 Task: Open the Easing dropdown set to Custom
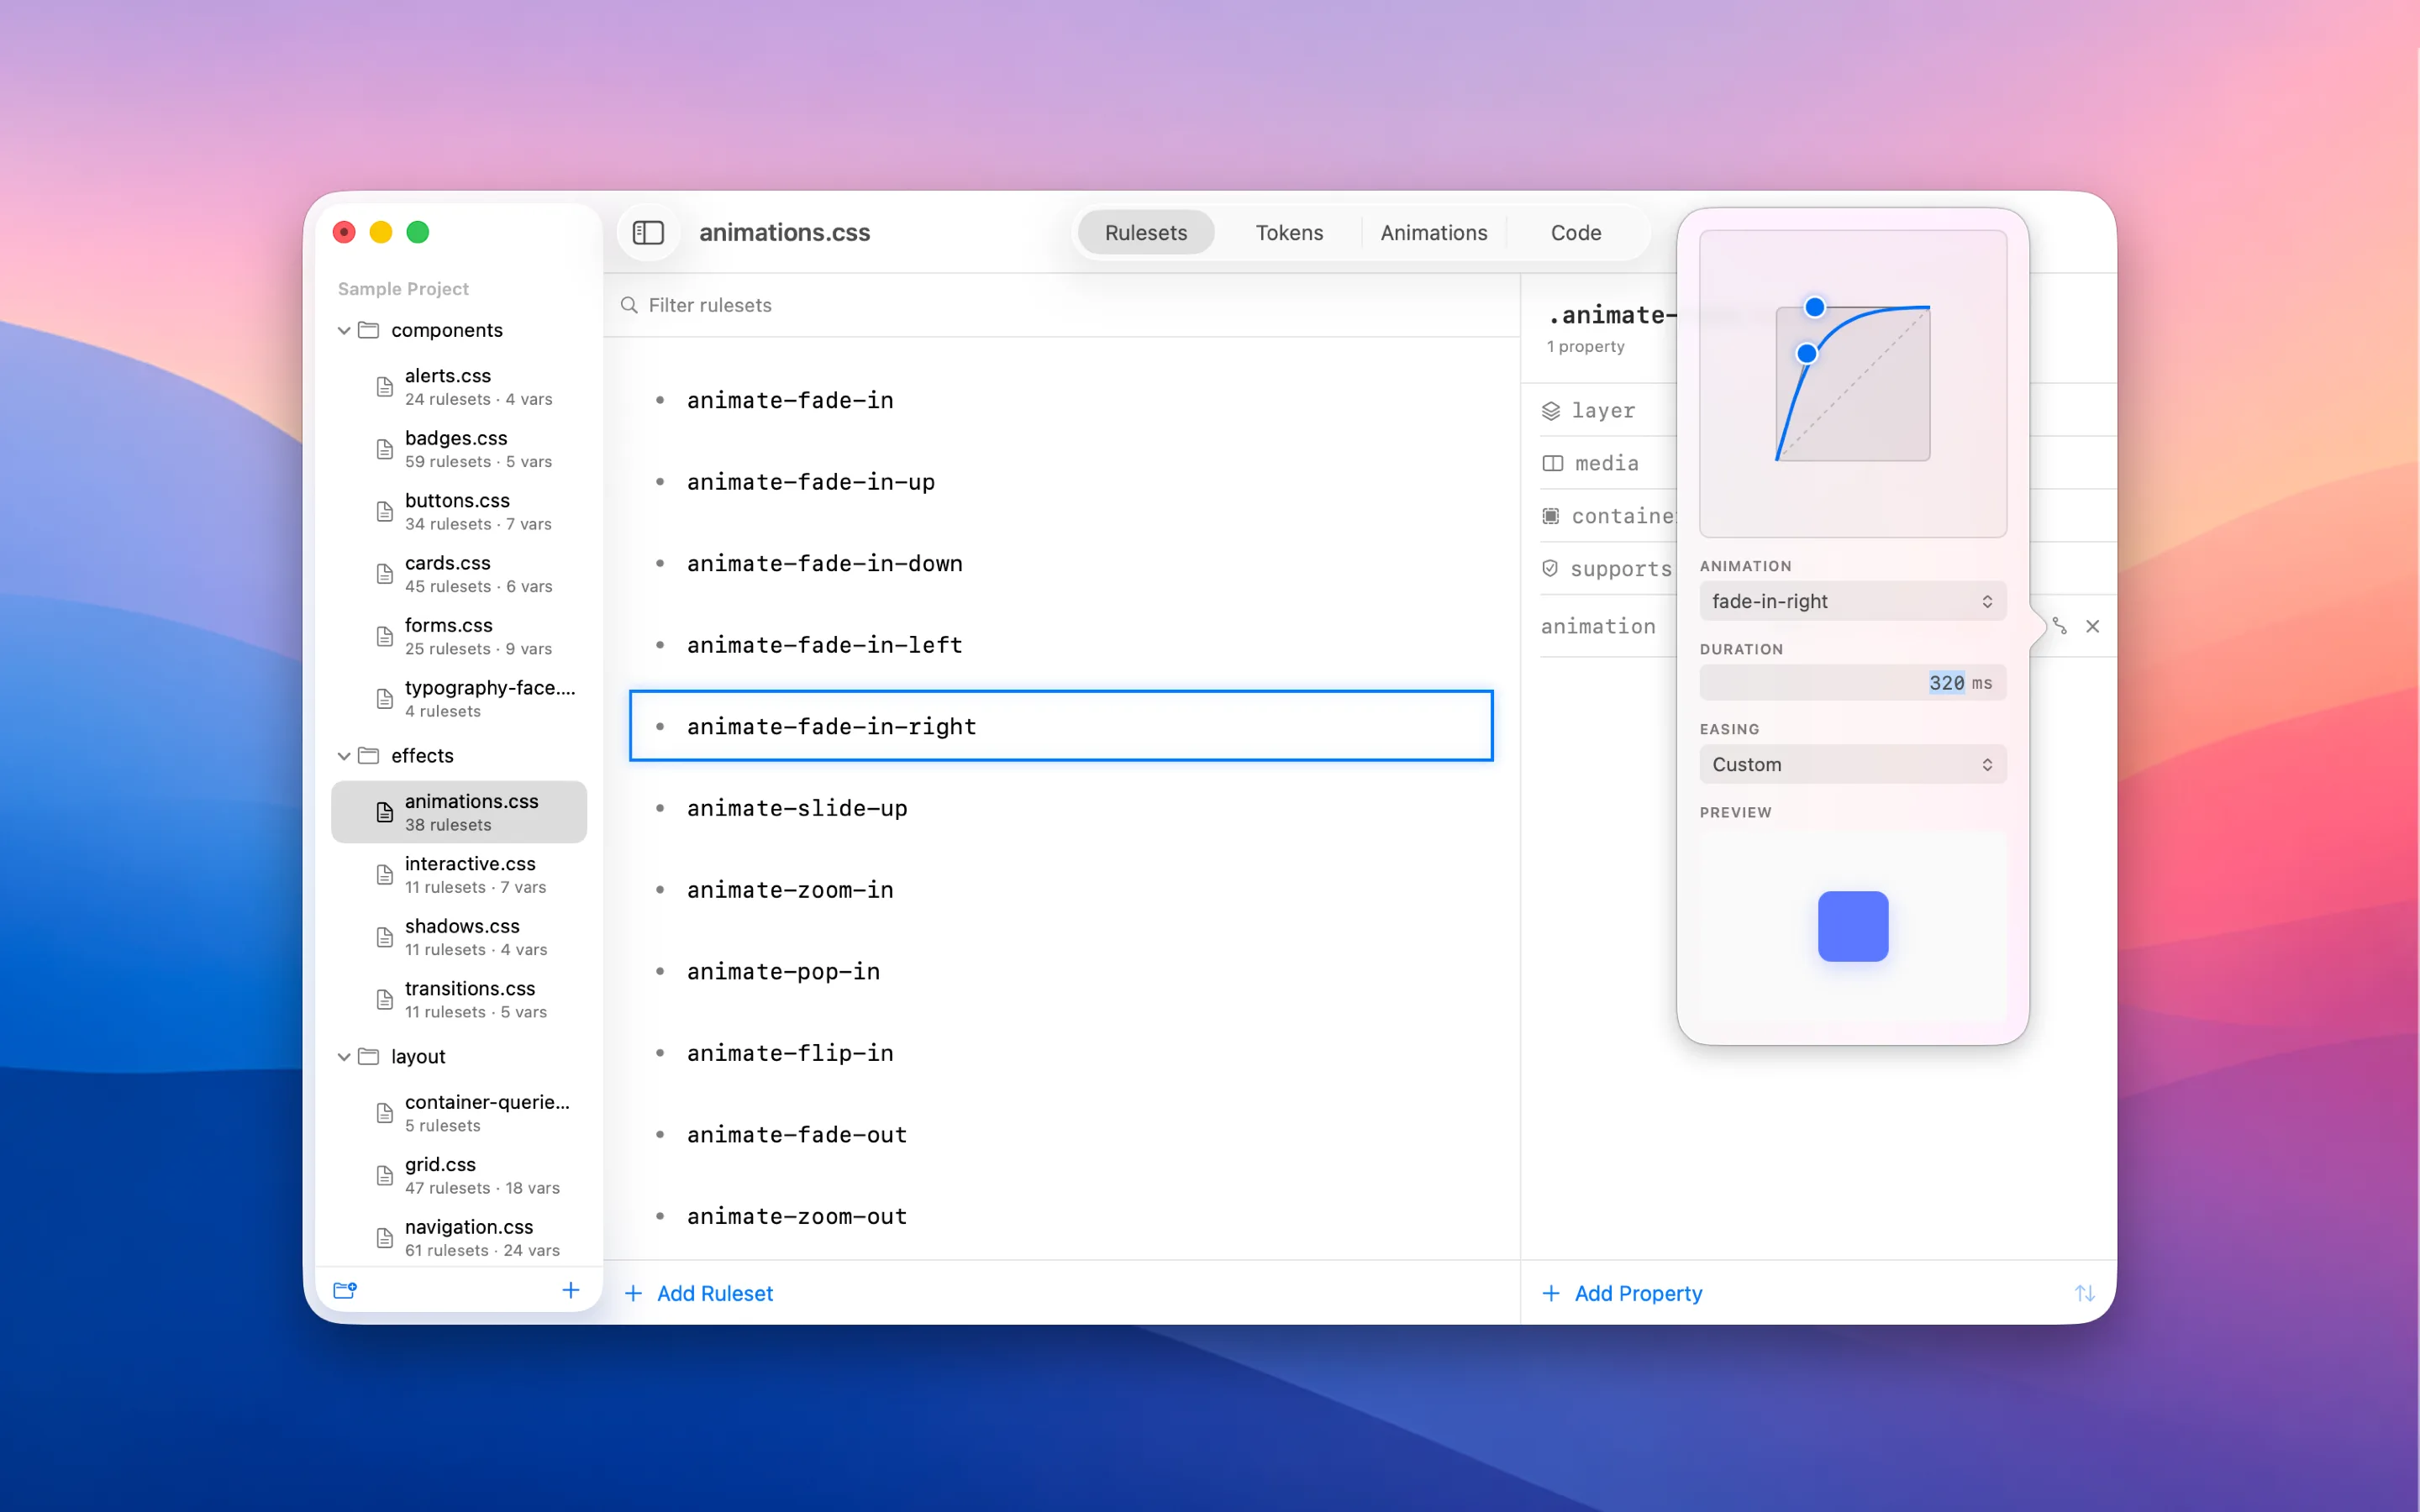1852,764
